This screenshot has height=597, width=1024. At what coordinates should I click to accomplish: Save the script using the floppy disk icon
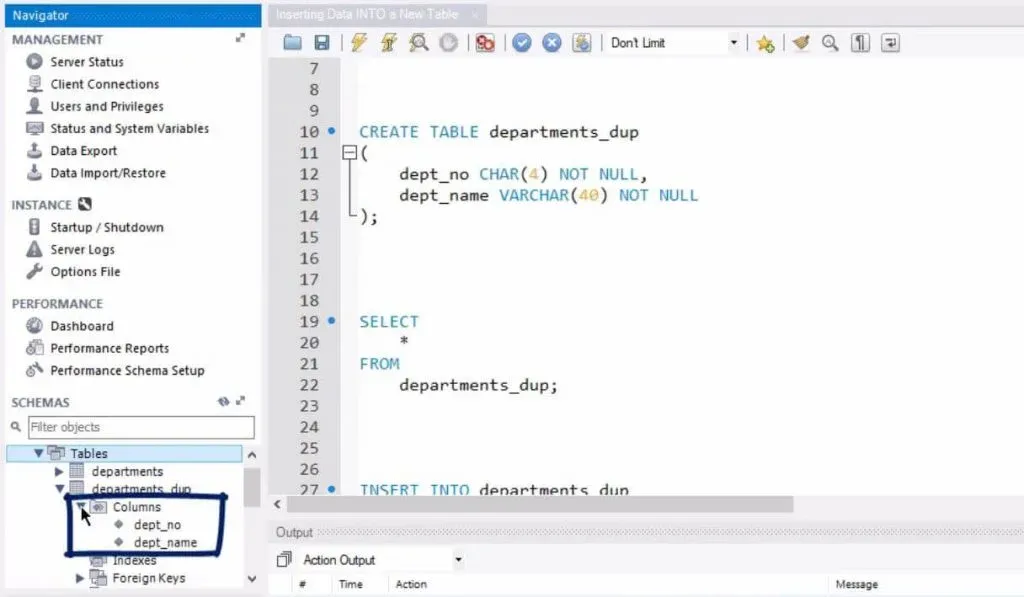pyautogui.click(x=321, y=43)
